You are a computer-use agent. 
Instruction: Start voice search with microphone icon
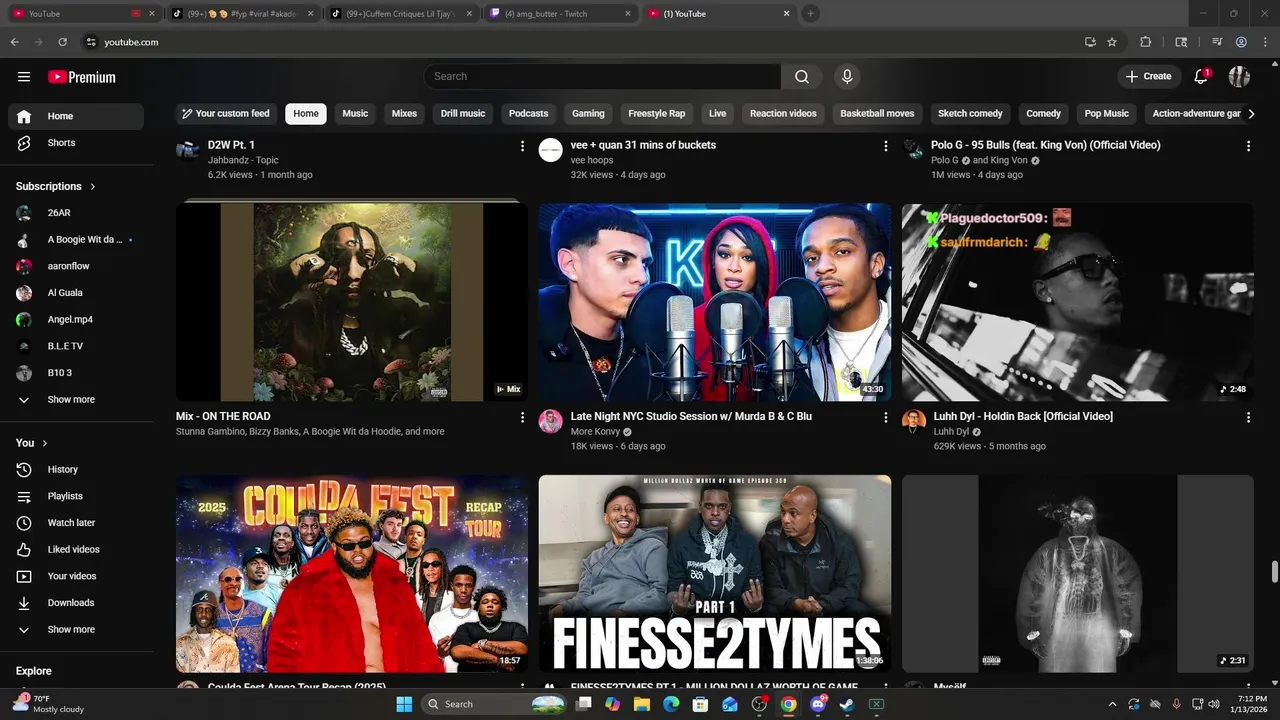coord(847,77)
